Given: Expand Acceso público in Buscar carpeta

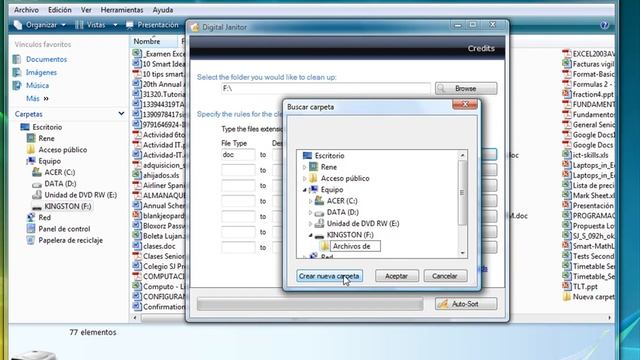Looking at the screenshot, I should (304, 178).
